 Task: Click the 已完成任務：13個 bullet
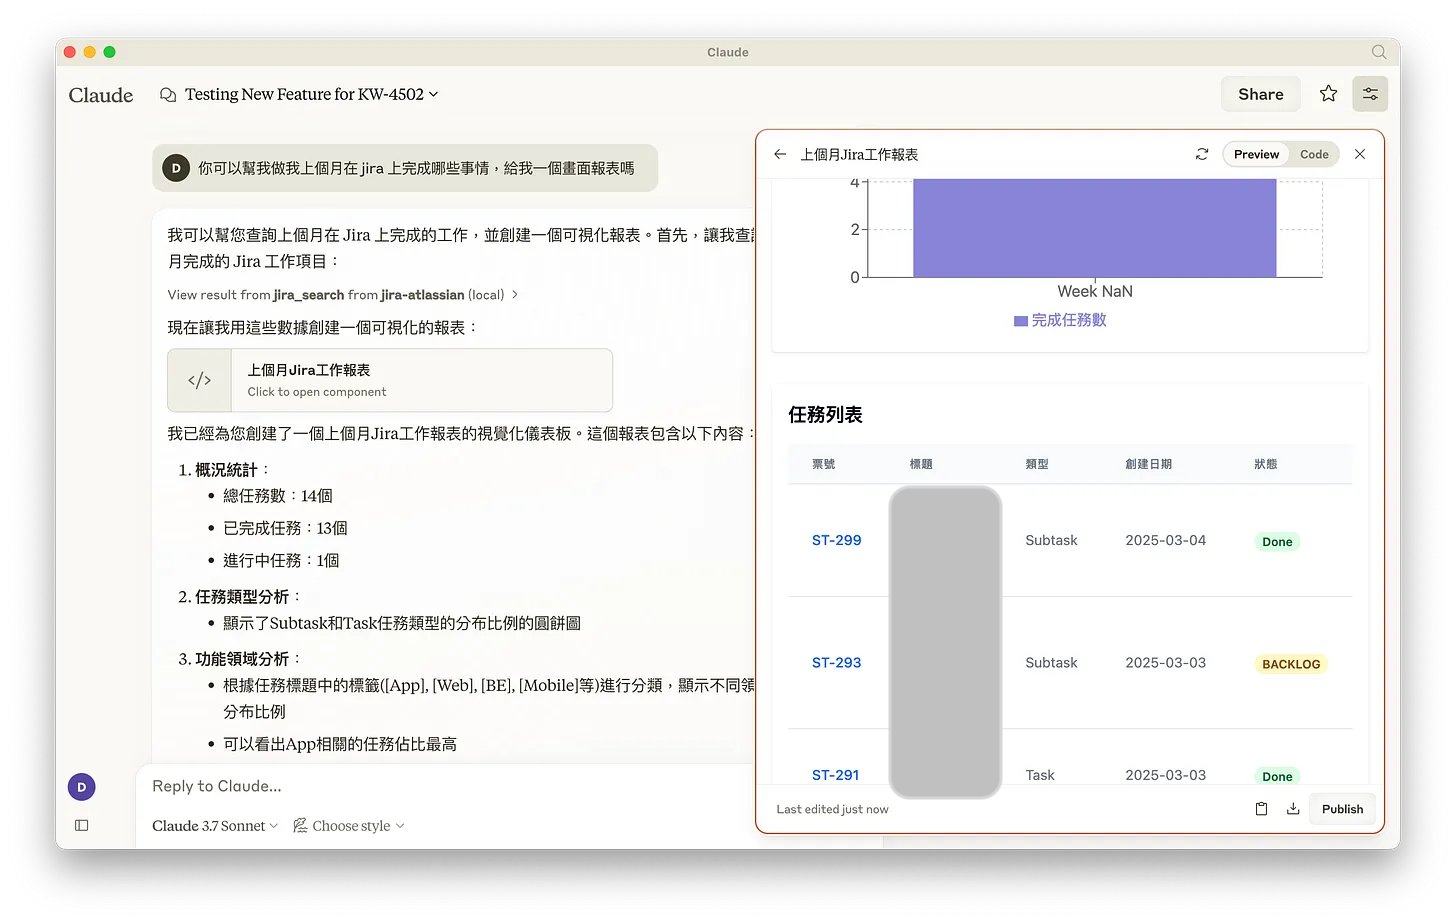click(x=285, y=528)
